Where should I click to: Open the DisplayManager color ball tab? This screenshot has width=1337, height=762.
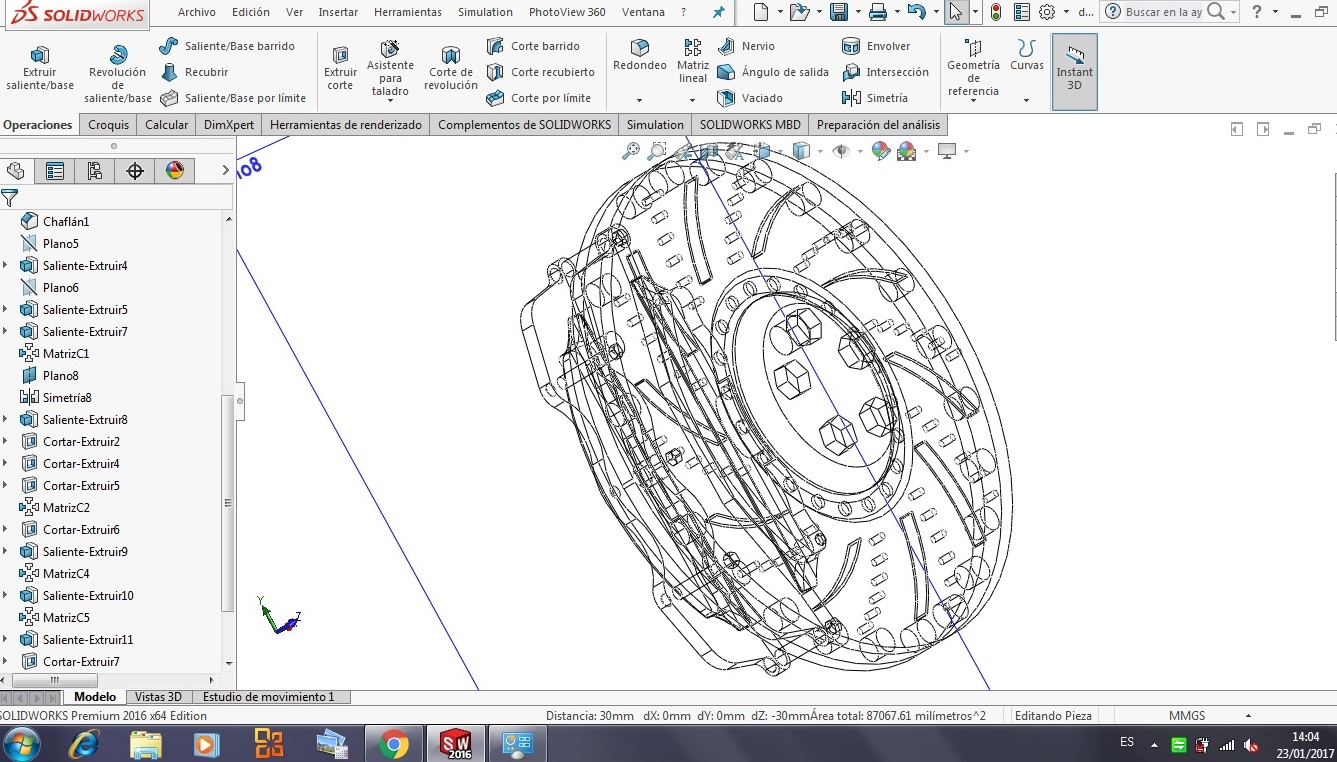[175, 171]
